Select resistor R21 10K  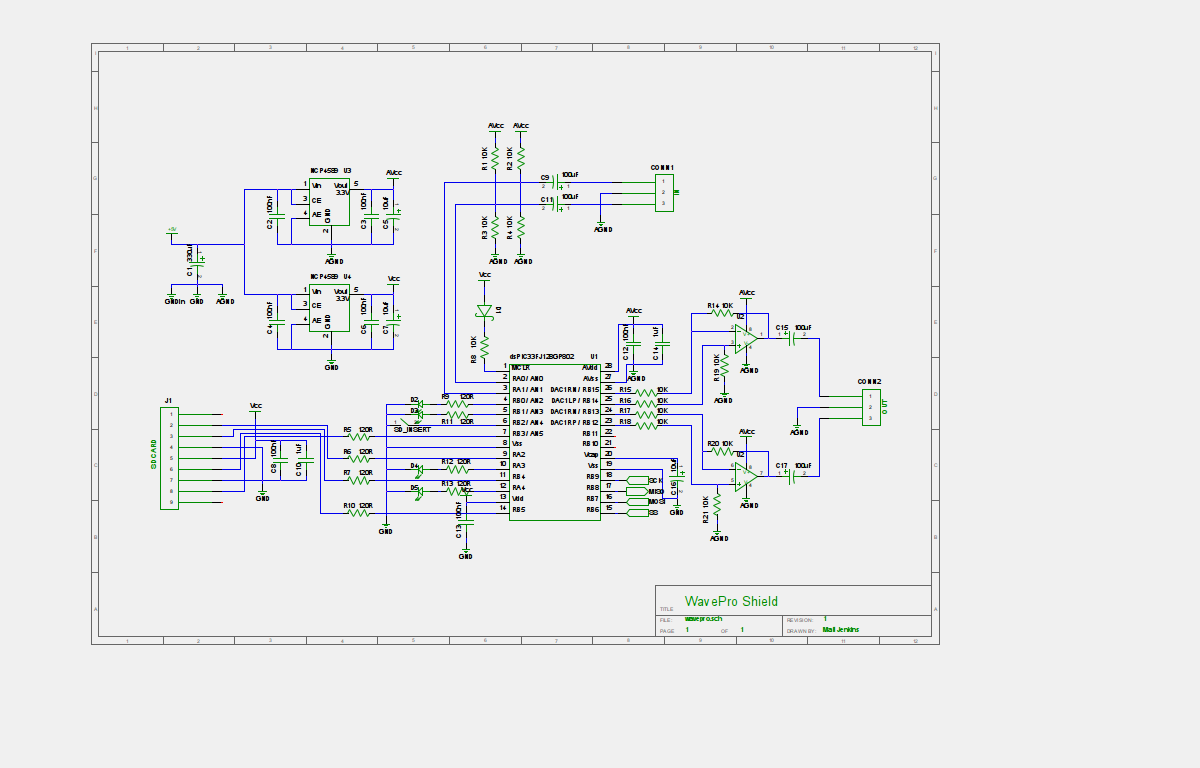pos(719,503)
